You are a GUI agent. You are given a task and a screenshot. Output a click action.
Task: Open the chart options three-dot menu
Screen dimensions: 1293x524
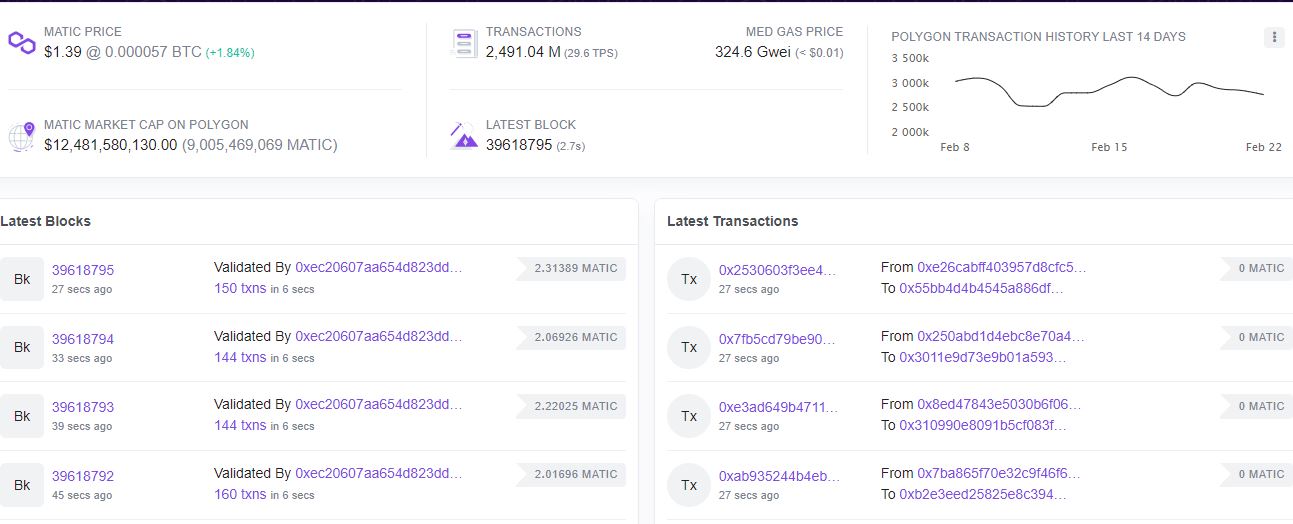(x=1273, y=37)
